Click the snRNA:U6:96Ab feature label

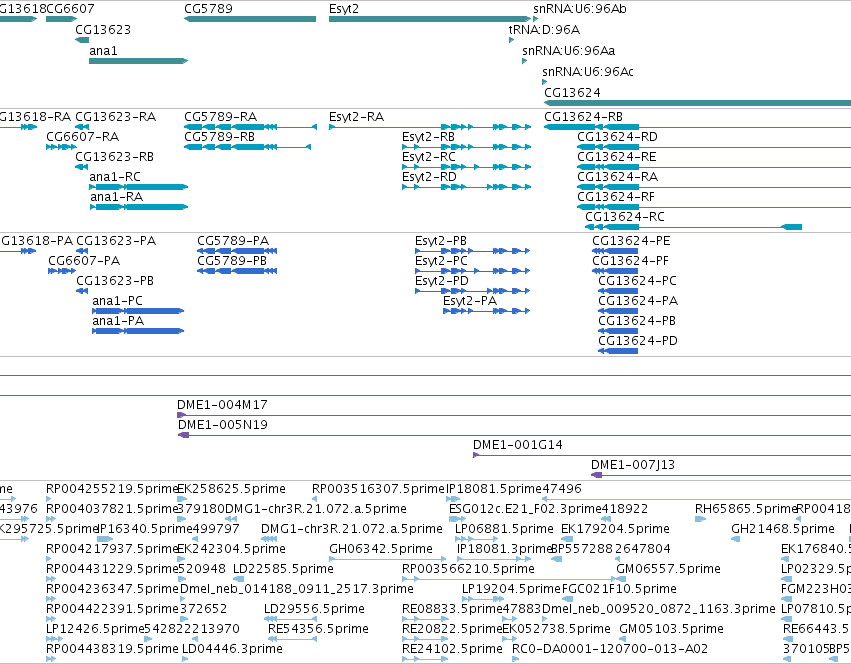coord(580,9)
